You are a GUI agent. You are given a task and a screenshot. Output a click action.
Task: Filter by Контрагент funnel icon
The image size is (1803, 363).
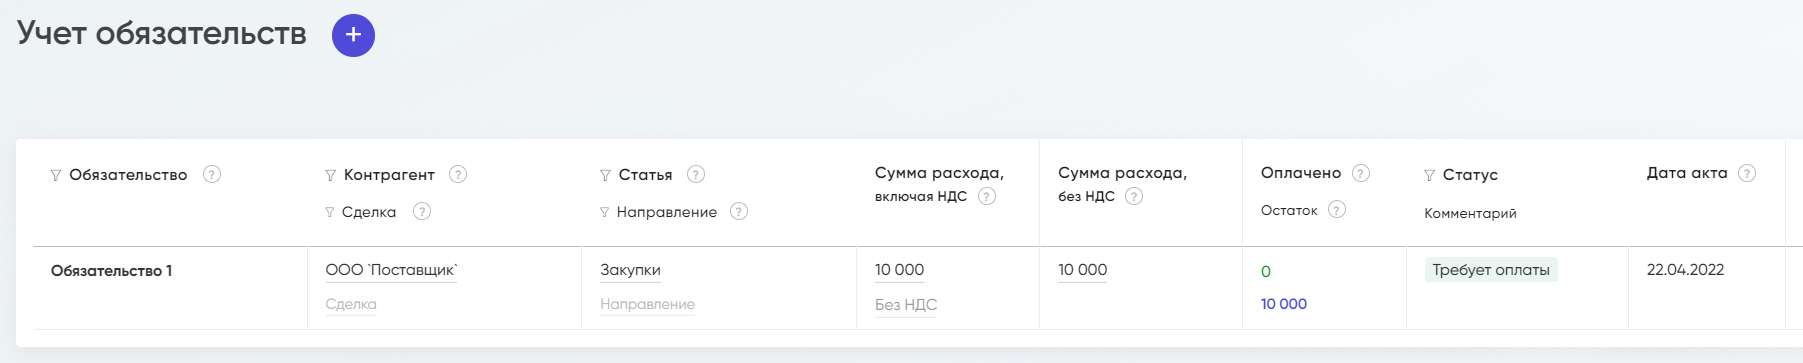[x=331, y=176]
